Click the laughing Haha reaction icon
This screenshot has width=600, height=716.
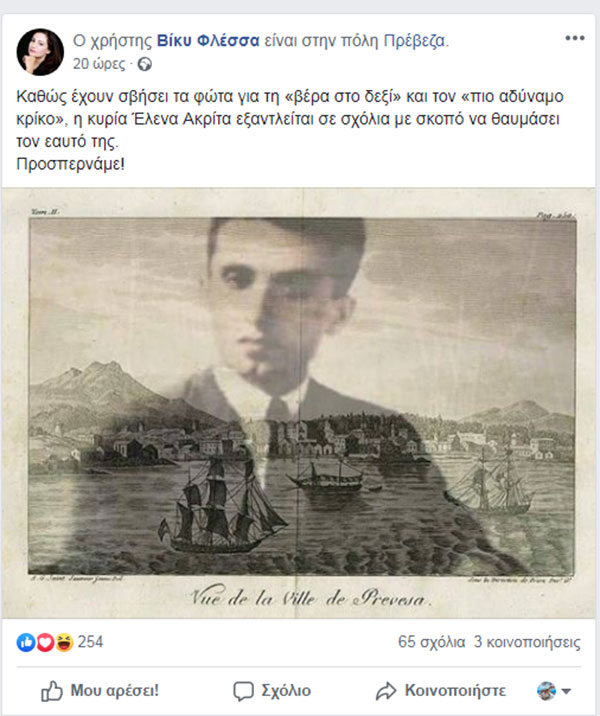tap(64, 642)
